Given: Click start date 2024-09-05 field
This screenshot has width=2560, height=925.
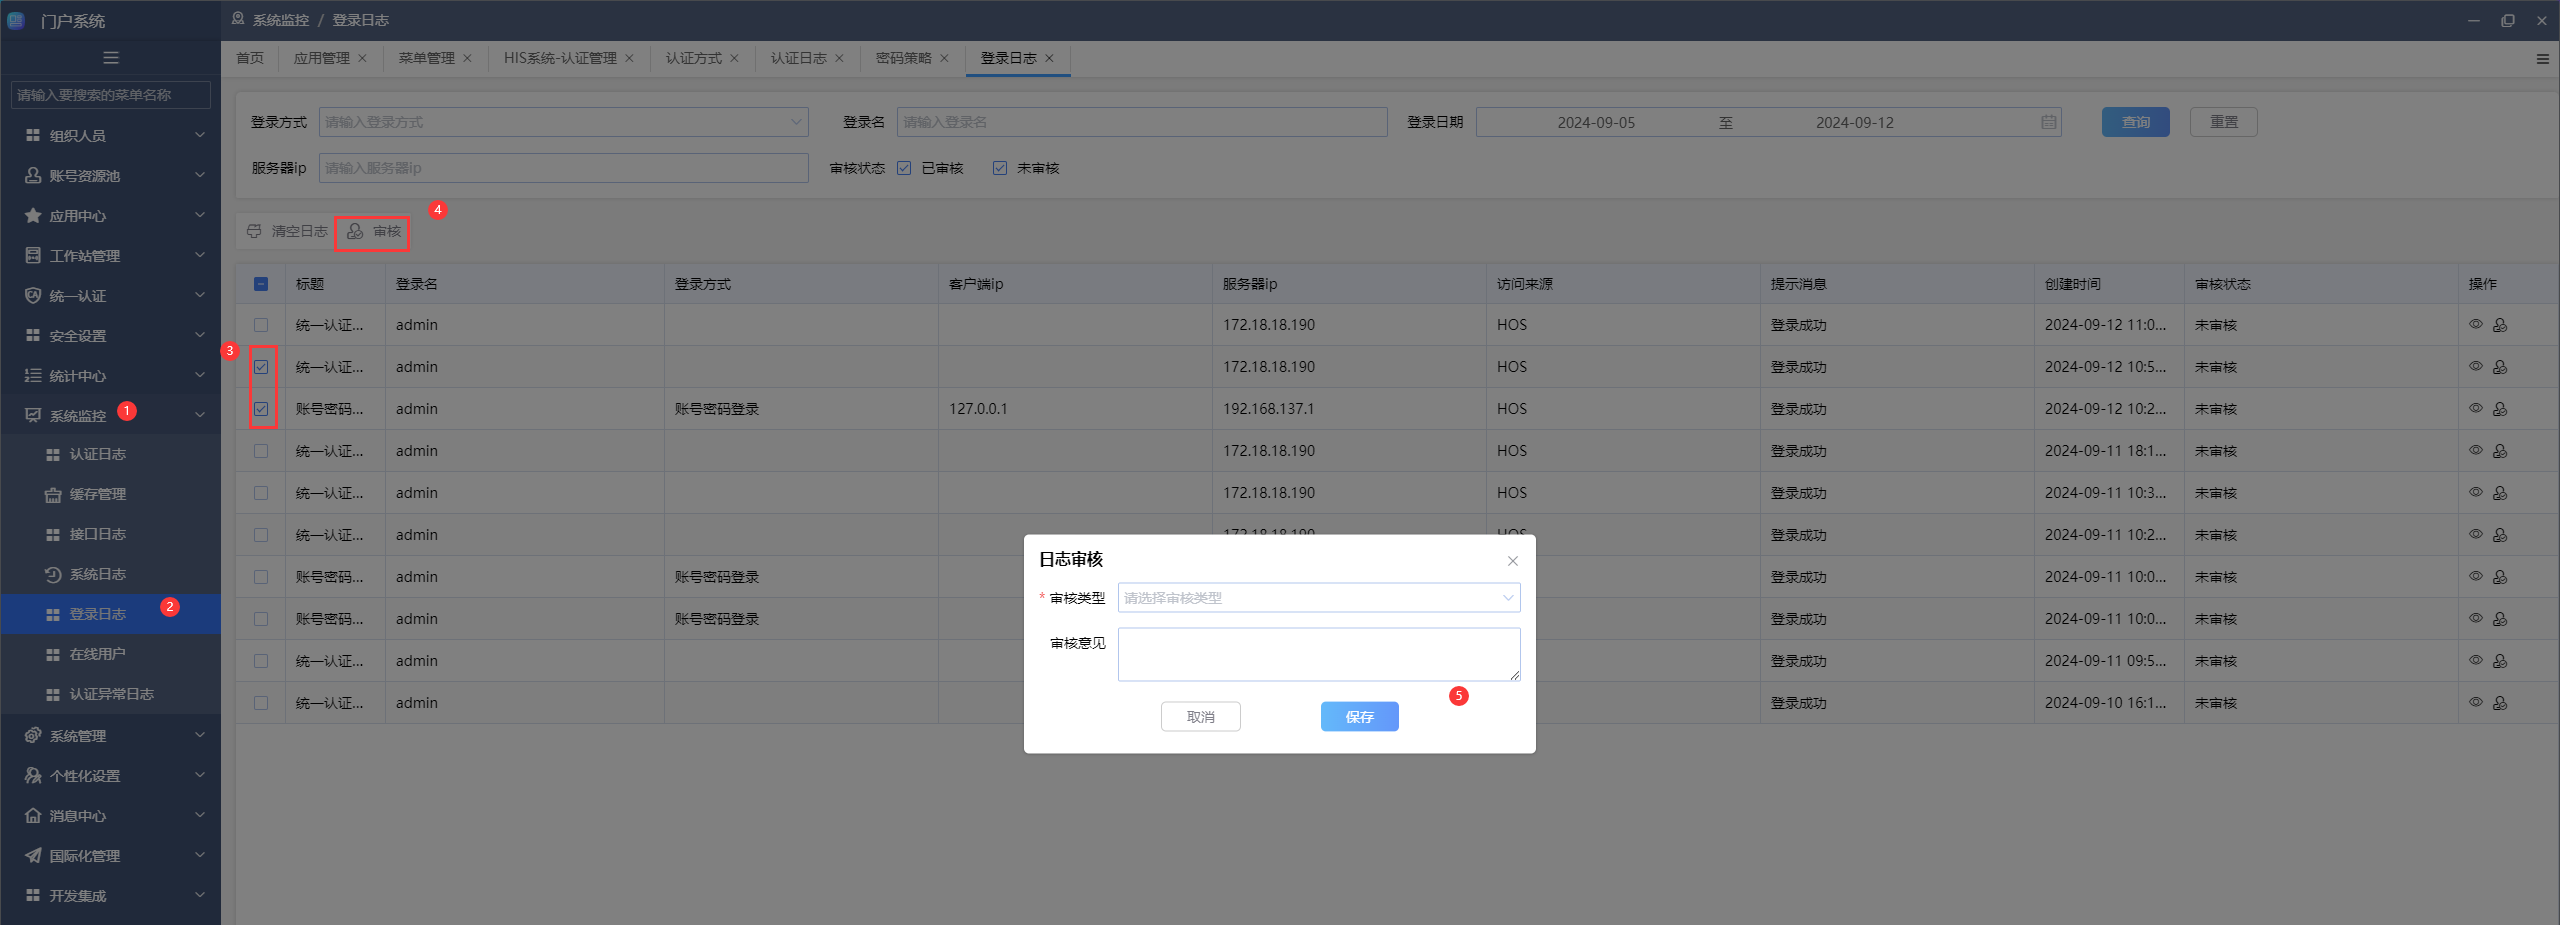Looking at the screenshot, I should pyautogui.click(x=1596, y=122).
